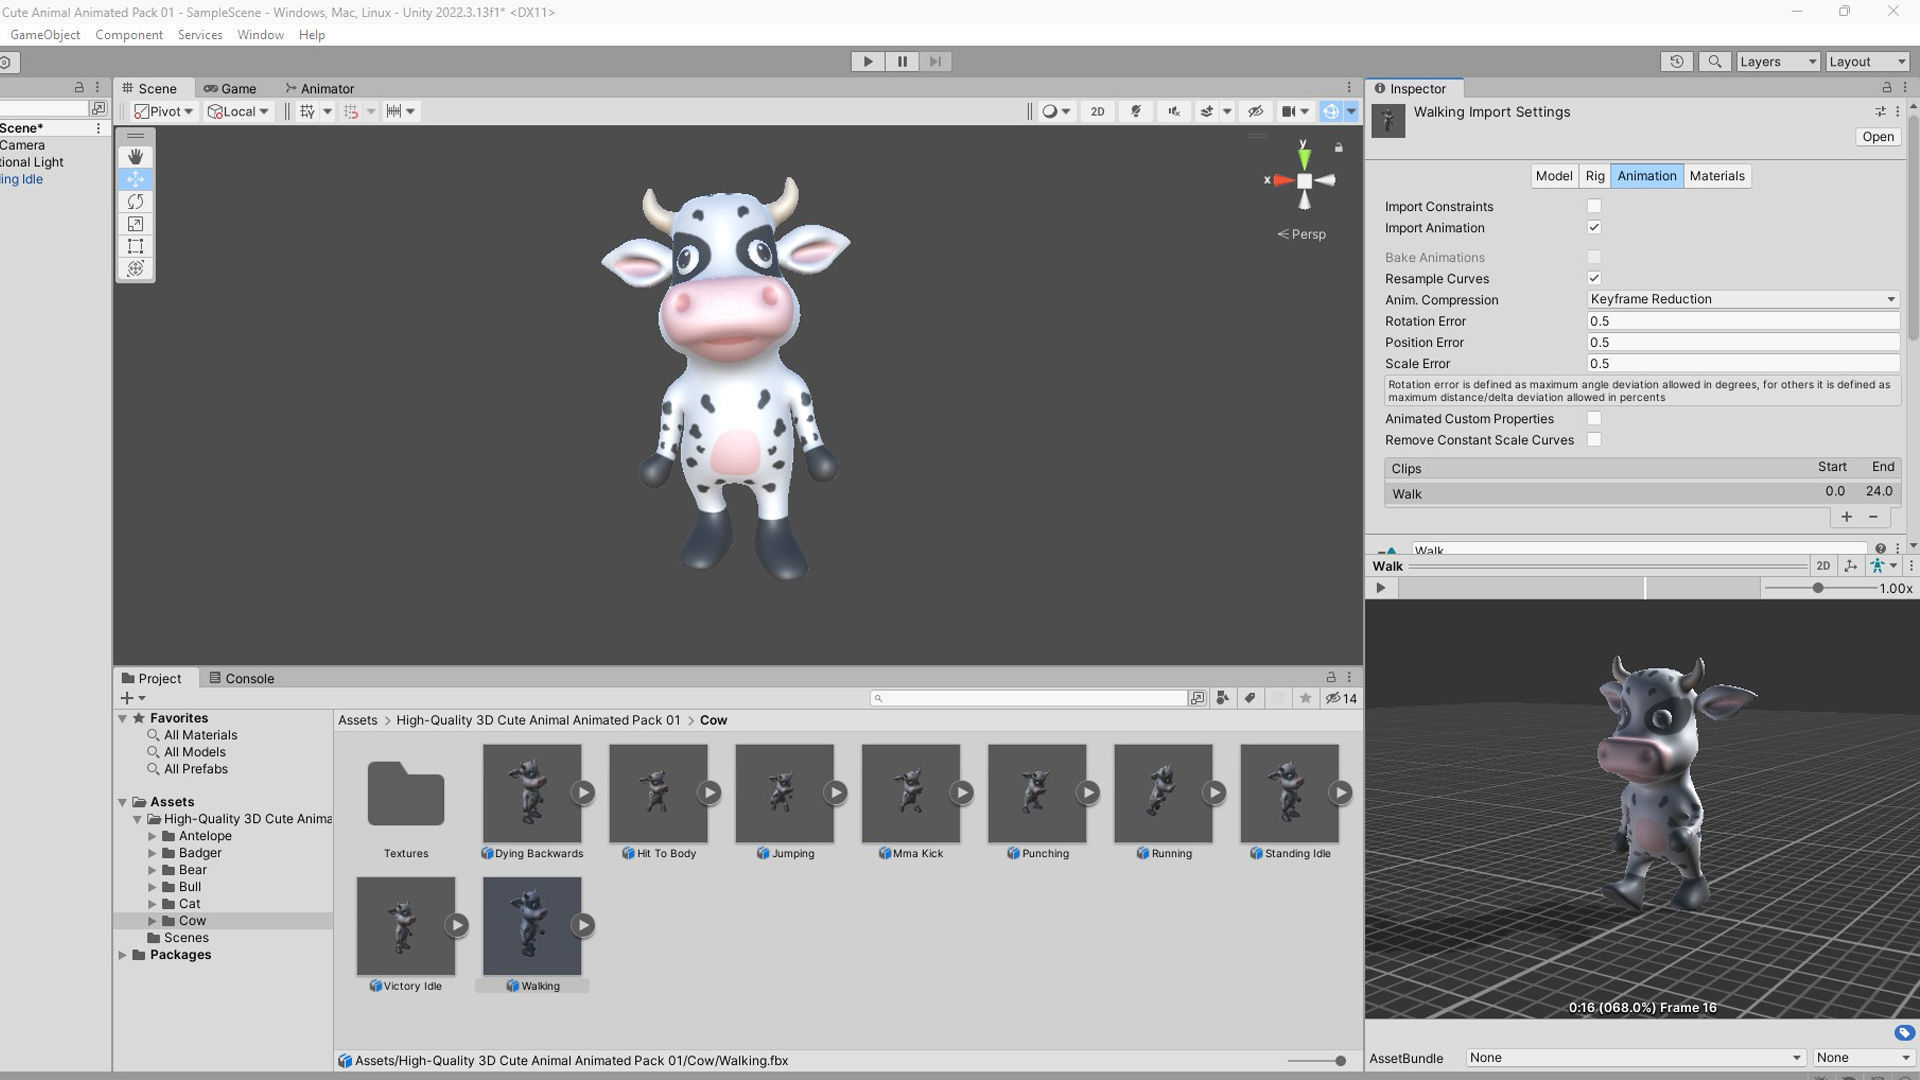Add a new clip with plus button

point(1846,517)
